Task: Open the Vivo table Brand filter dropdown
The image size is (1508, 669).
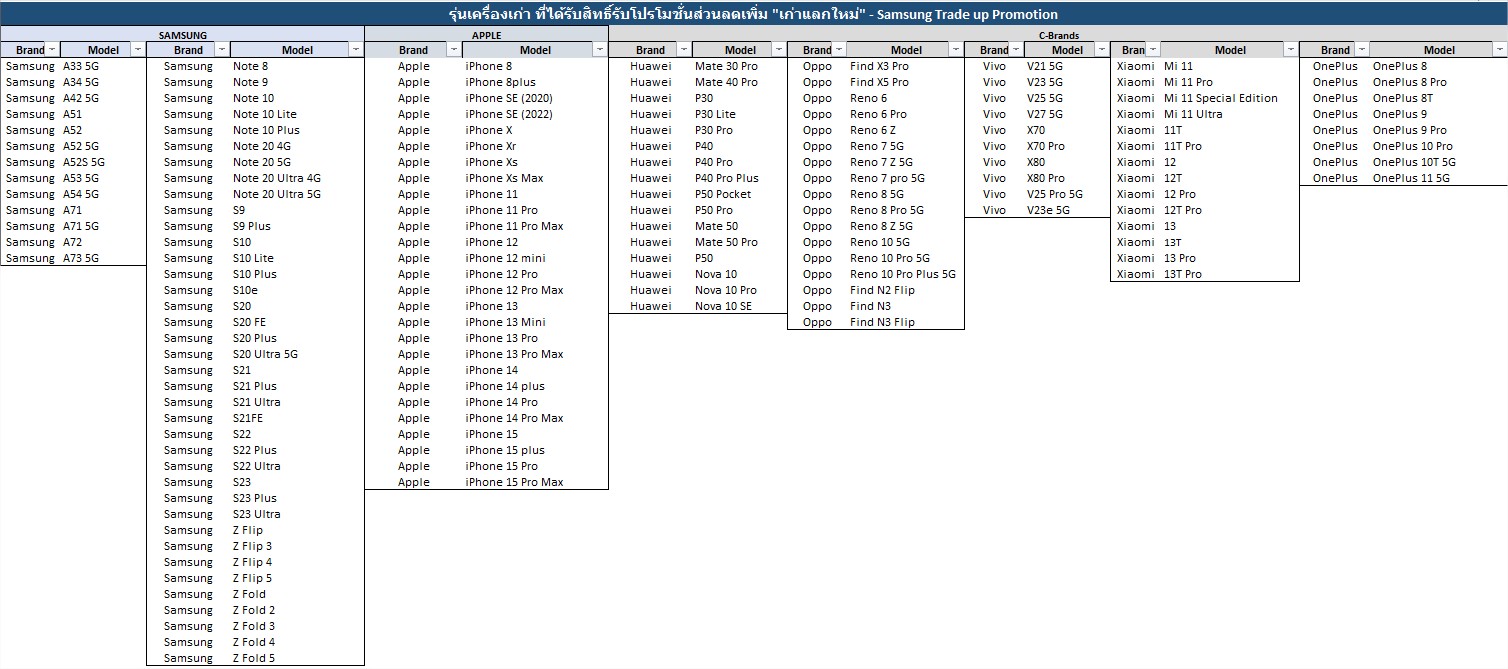Action: coord(1016,50)
